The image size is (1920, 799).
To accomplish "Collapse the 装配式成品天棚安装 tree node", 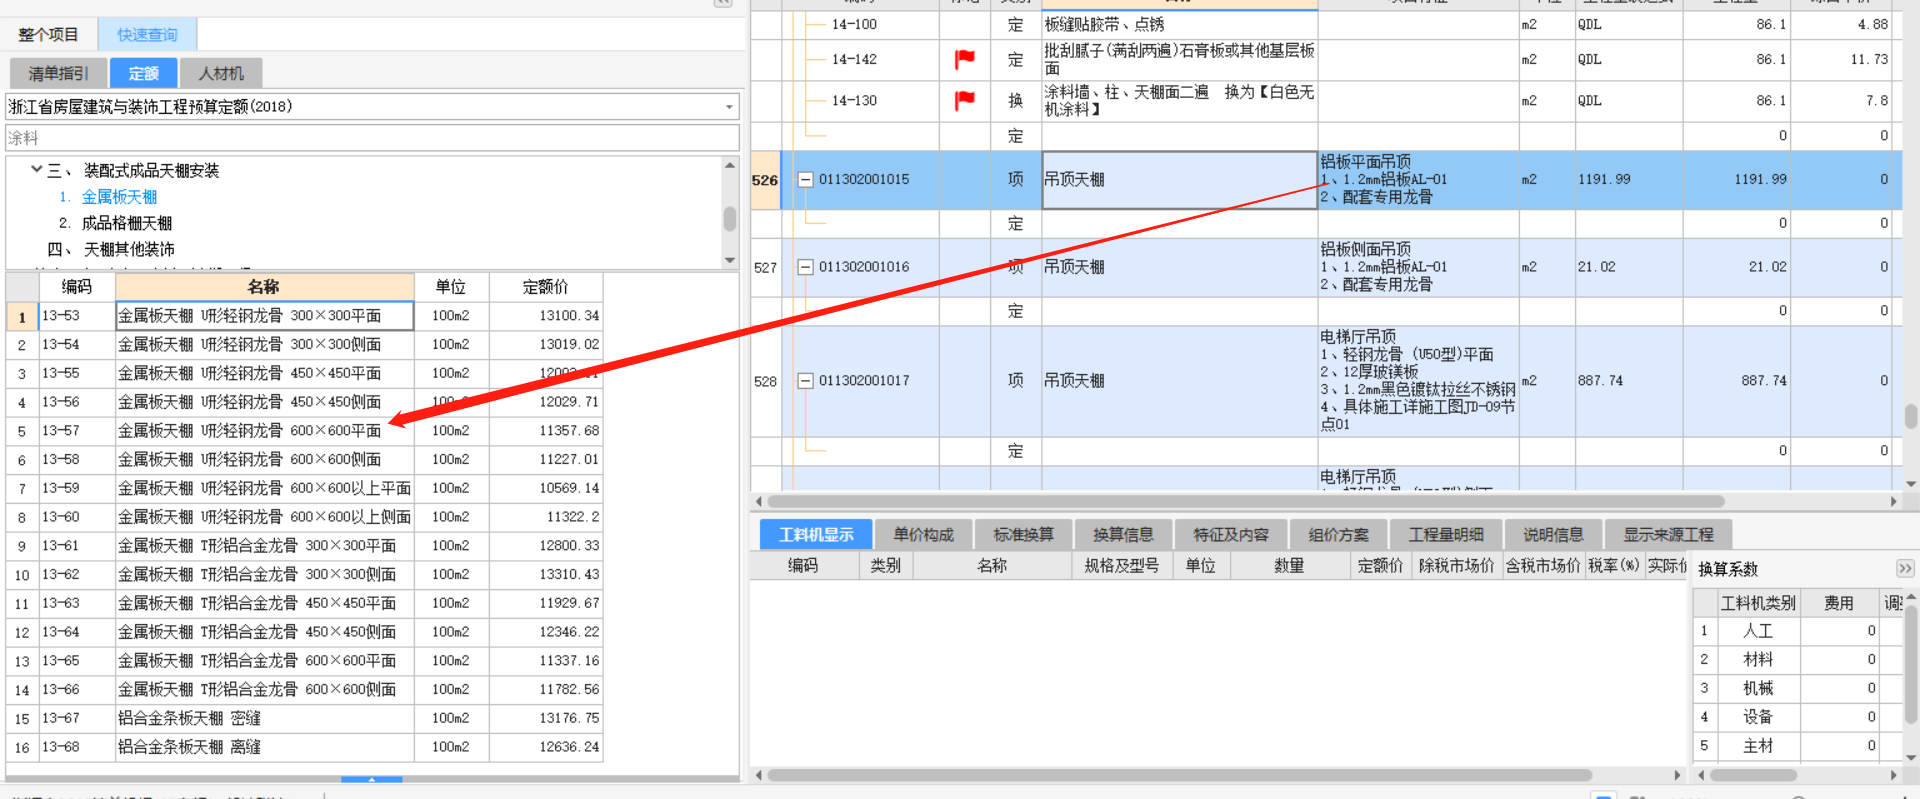I will point(37,170).
